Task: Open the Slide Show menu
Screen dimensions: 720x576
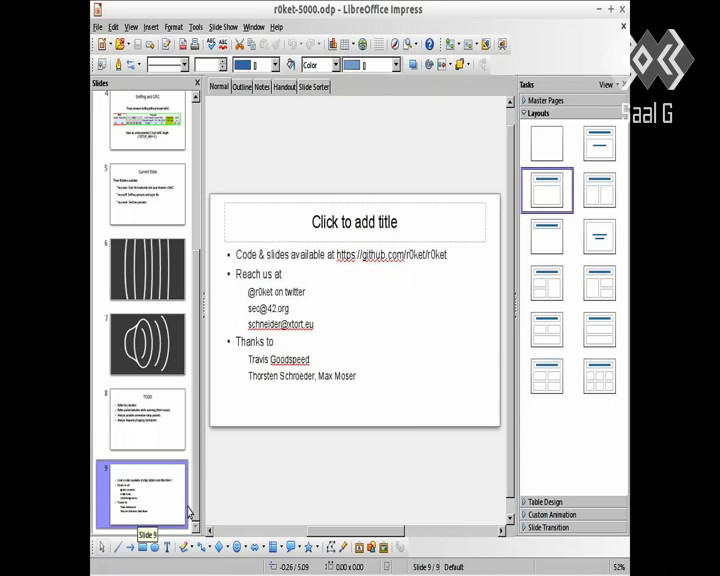Action: 223,27
